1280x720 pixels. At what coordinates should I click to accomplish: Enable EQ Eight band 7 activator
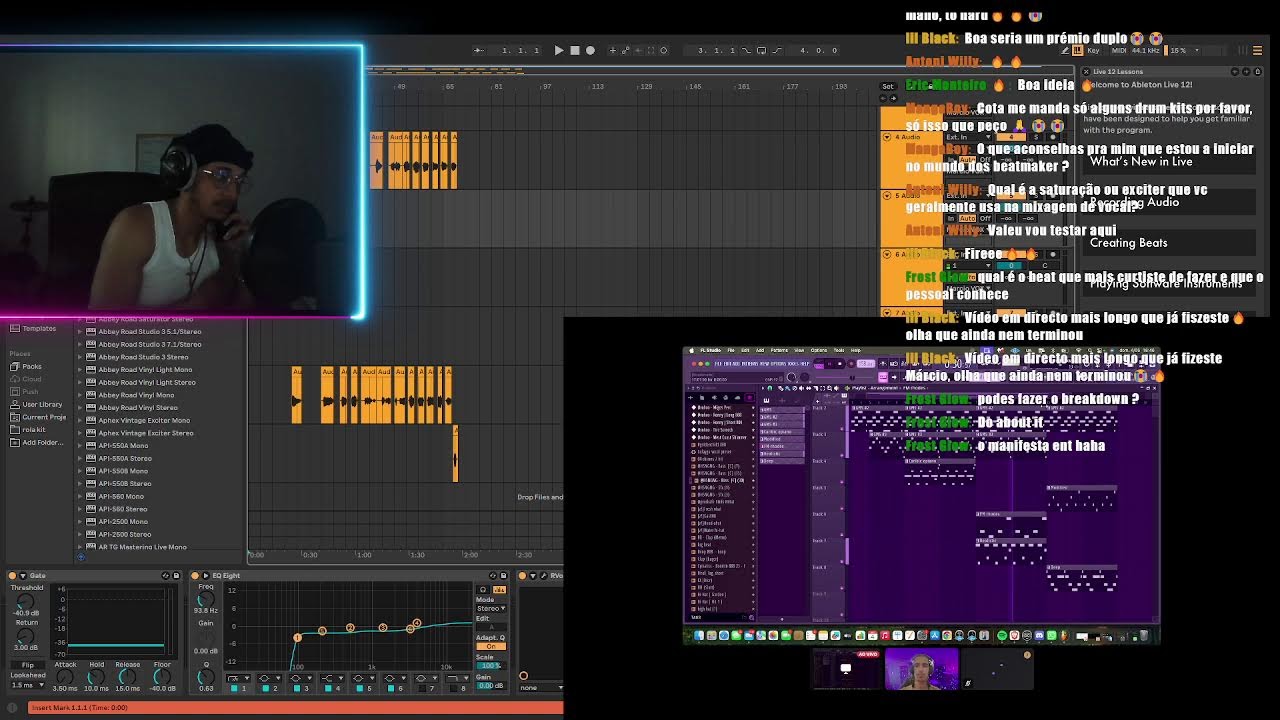[x=422, y=689]
